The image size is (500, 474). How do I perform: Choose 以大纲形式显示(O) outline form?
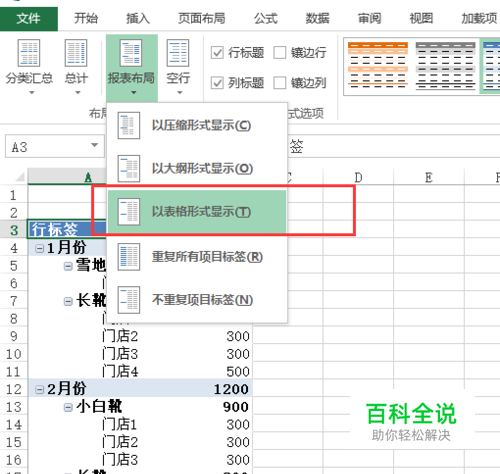tap(197, 168)
